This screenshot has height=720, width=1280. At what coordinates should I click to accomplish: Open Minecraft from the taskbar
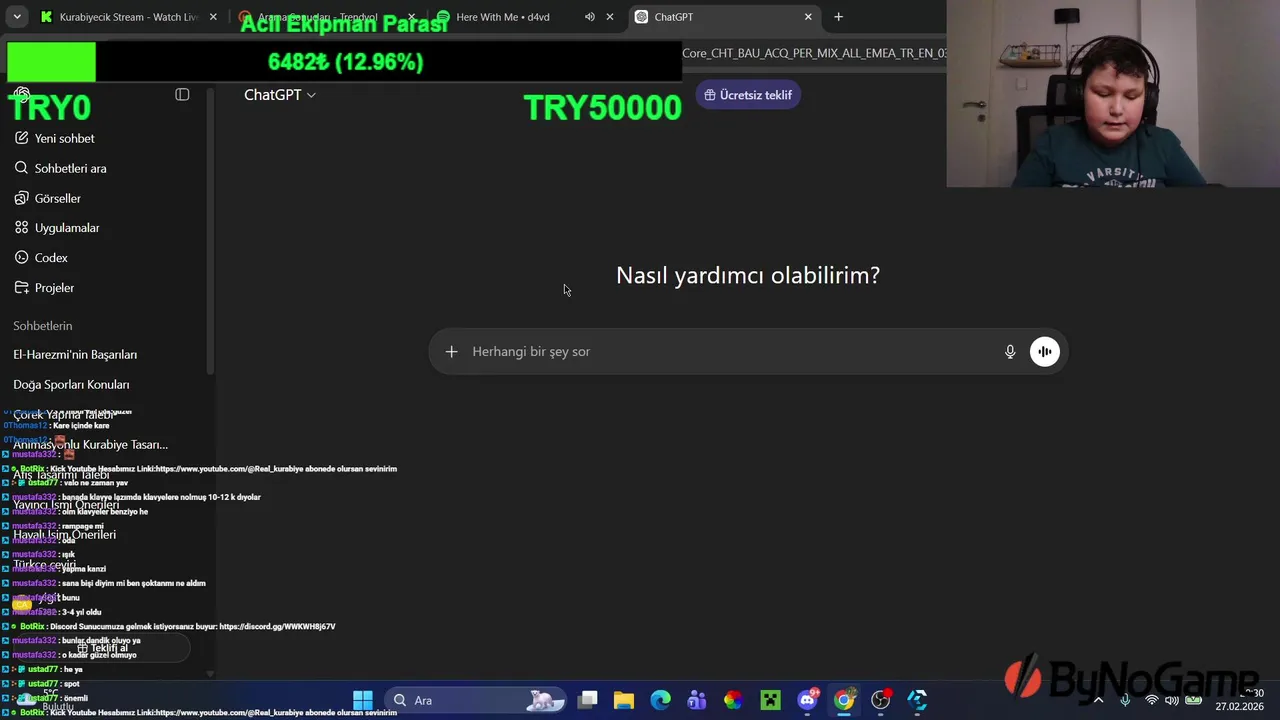pos(770,700)
